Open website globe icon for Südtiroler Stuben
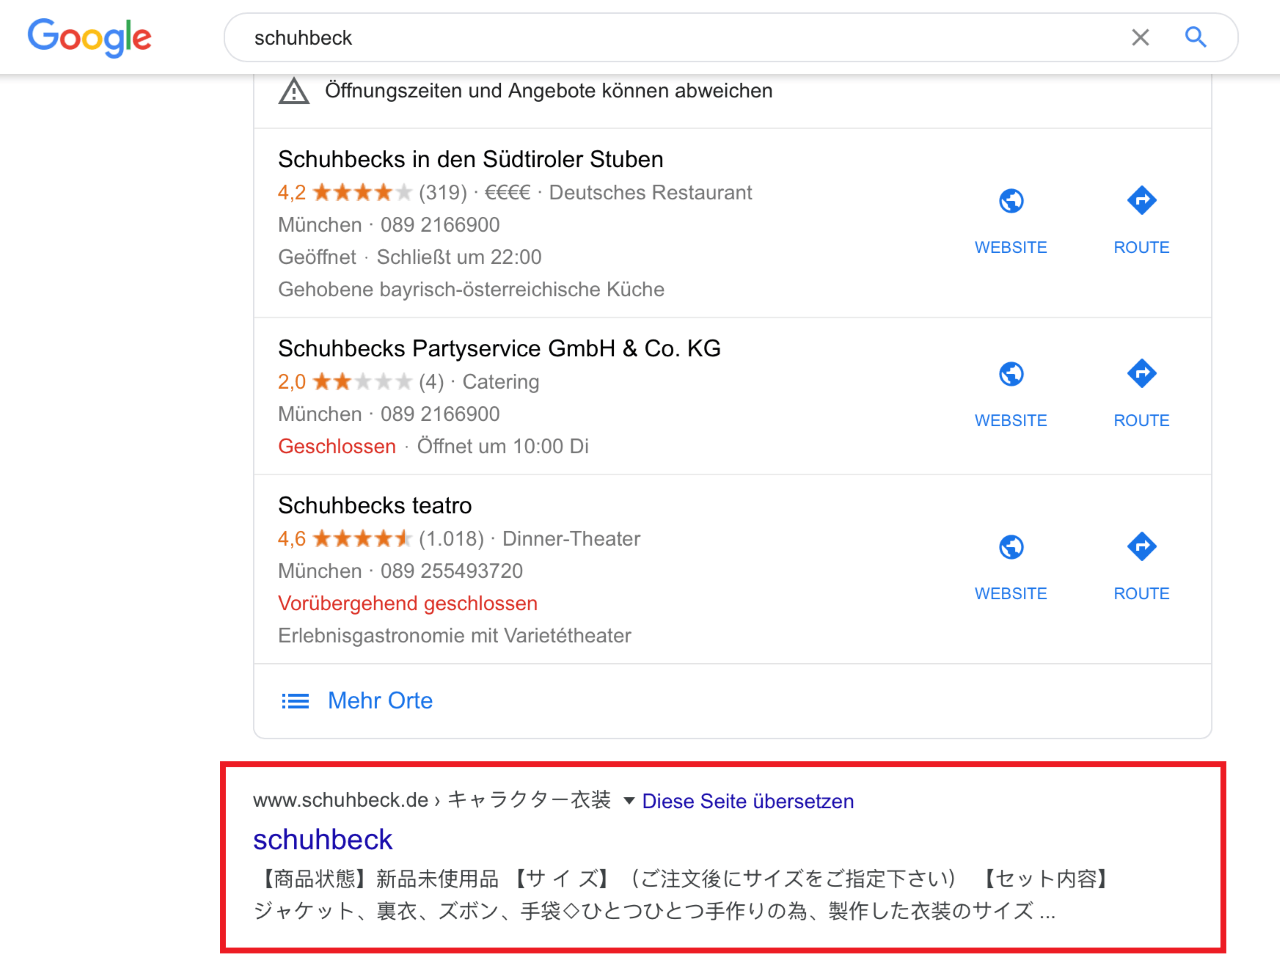This screenshot has height=966, width=1280. (1011, 201)
